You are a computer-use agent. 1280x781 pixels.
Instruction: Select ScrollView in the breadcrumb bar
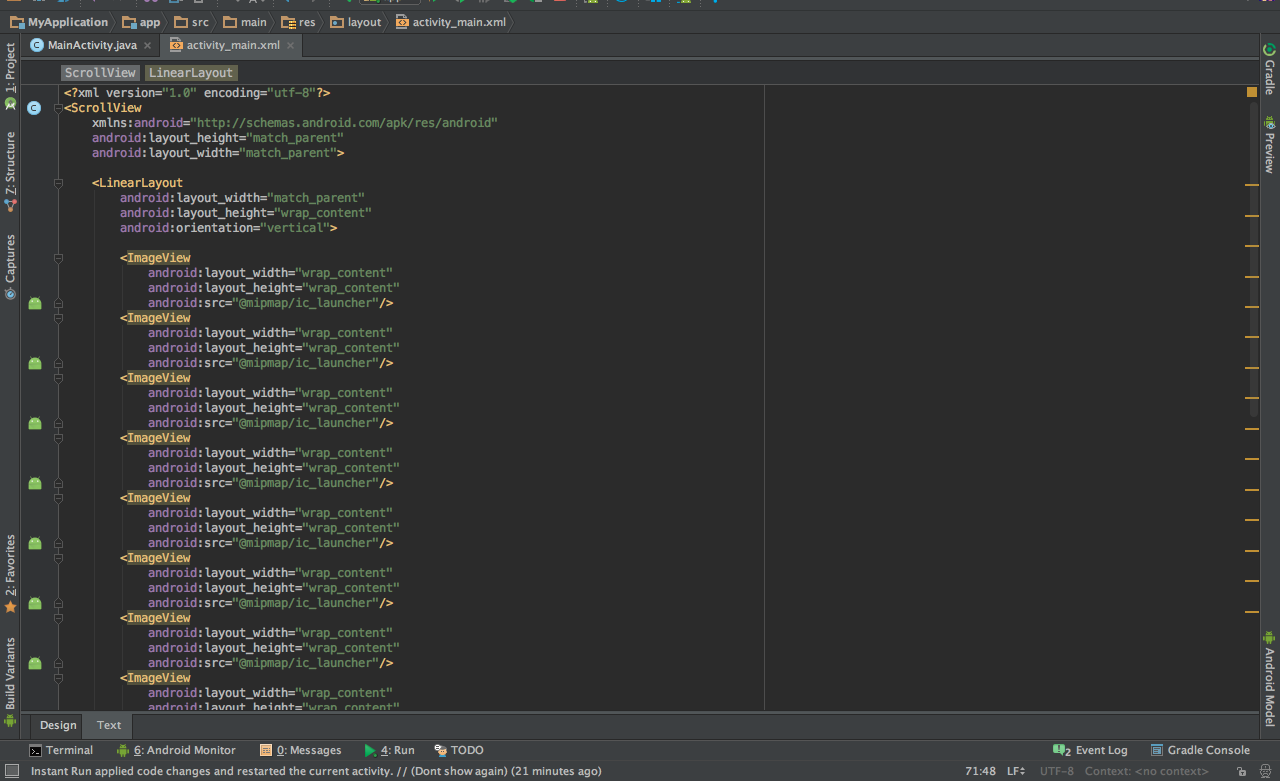[99, 72]
